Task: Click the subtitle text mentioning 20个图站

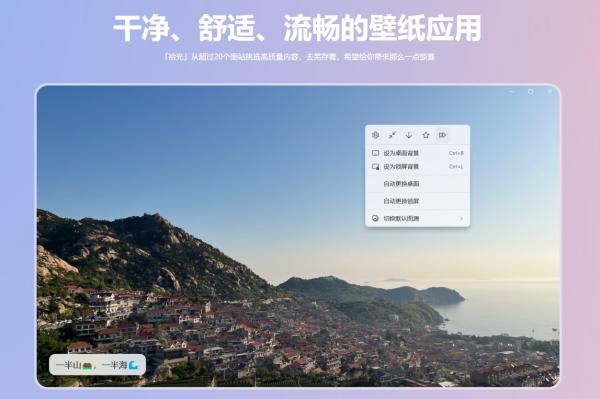Action: click(300, 57)
